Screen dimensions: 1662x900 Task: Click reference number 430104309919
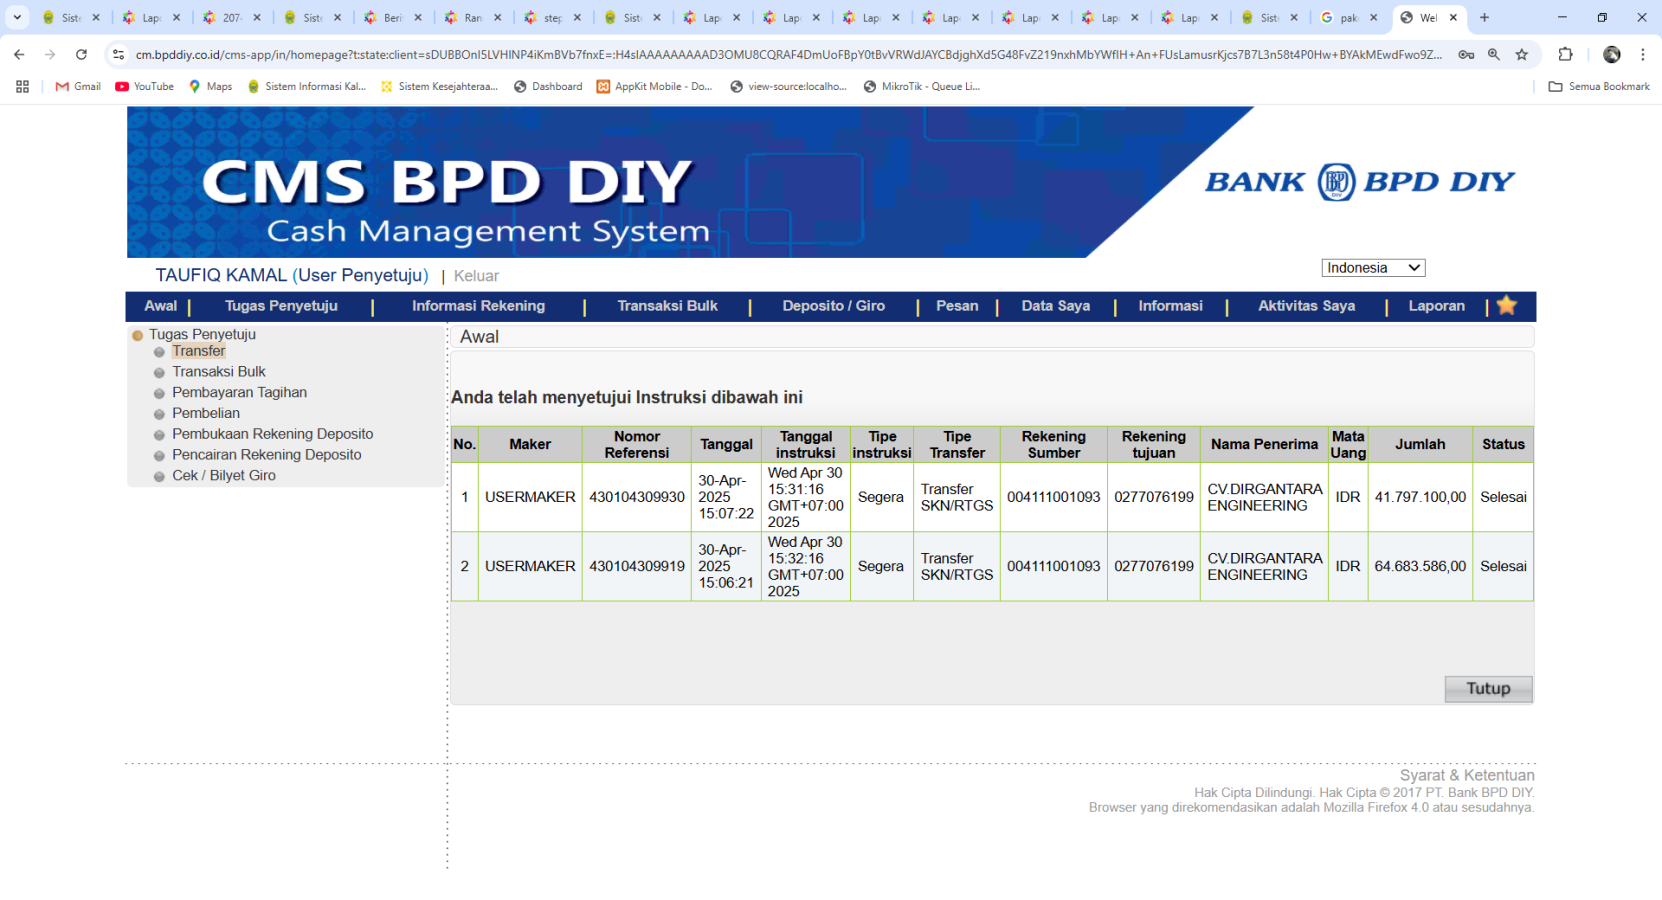click(637, 566)
